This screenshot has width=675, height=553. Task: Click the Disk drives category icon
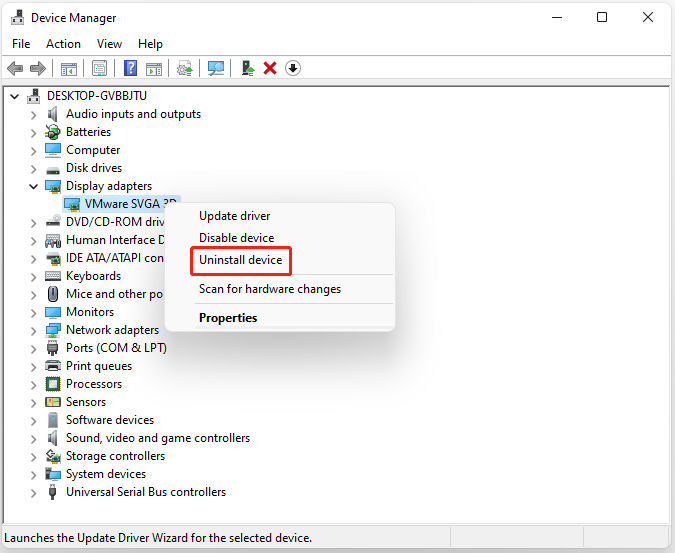point(53,170)
